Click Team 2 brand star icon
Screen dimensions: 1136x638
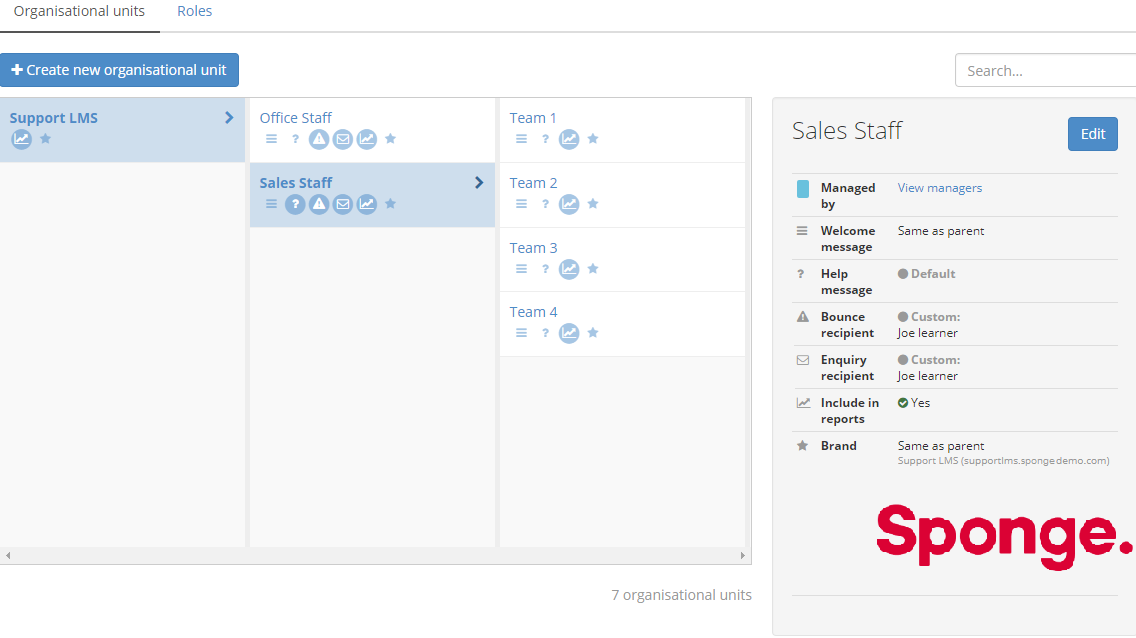click(593, 204)
